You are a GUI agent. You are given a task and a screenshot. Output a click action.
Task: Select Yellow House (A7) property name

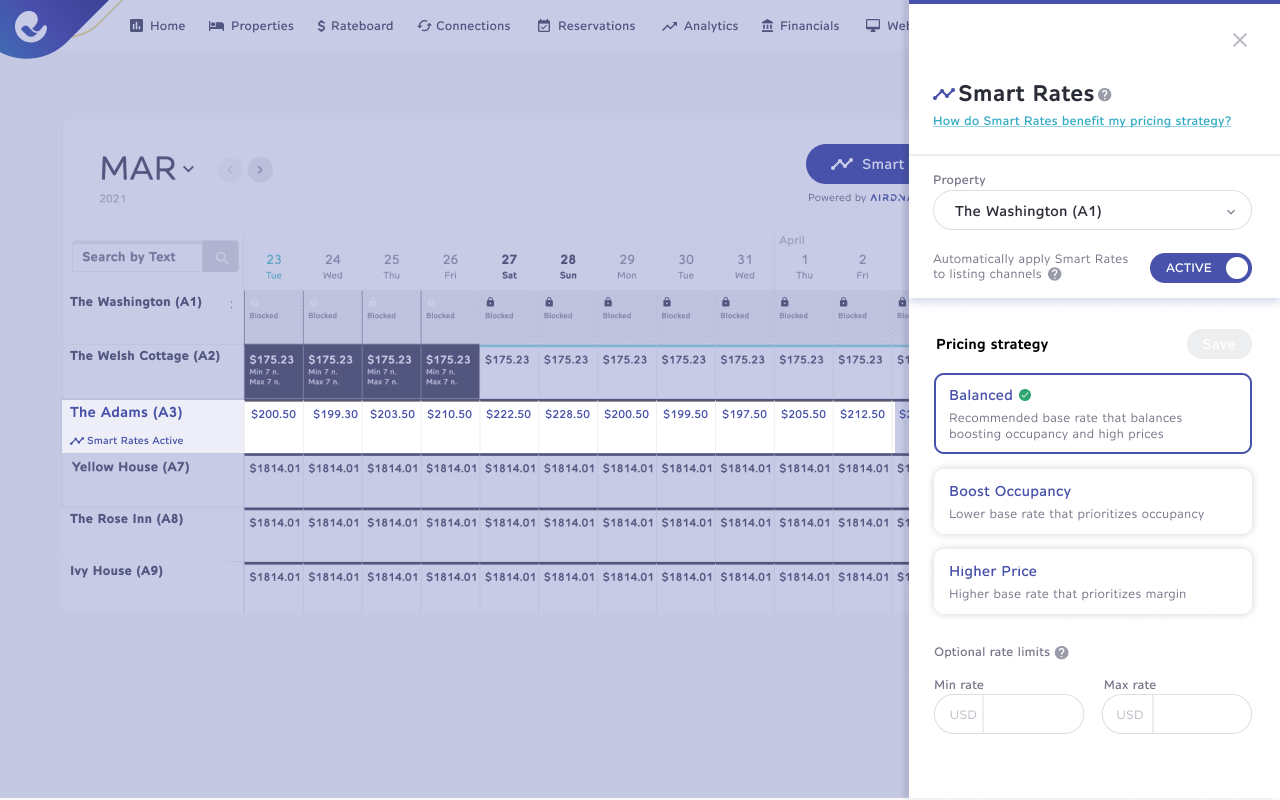[x=130, y=467]
